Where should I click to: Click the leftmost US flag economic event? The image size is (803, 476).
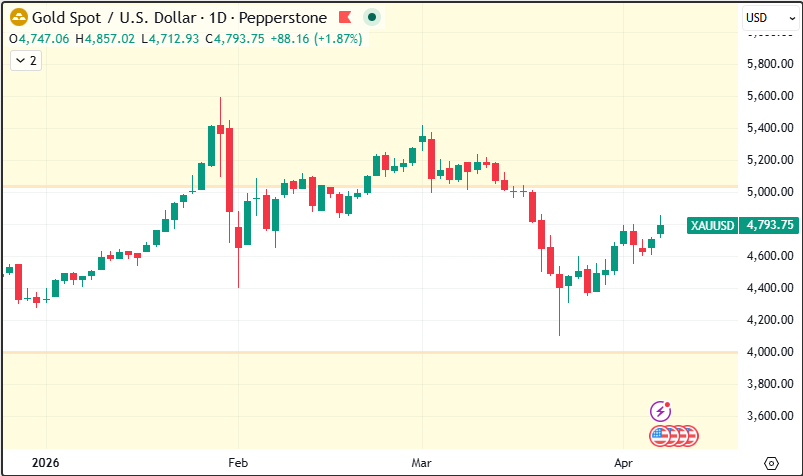(x=659, y=435)
